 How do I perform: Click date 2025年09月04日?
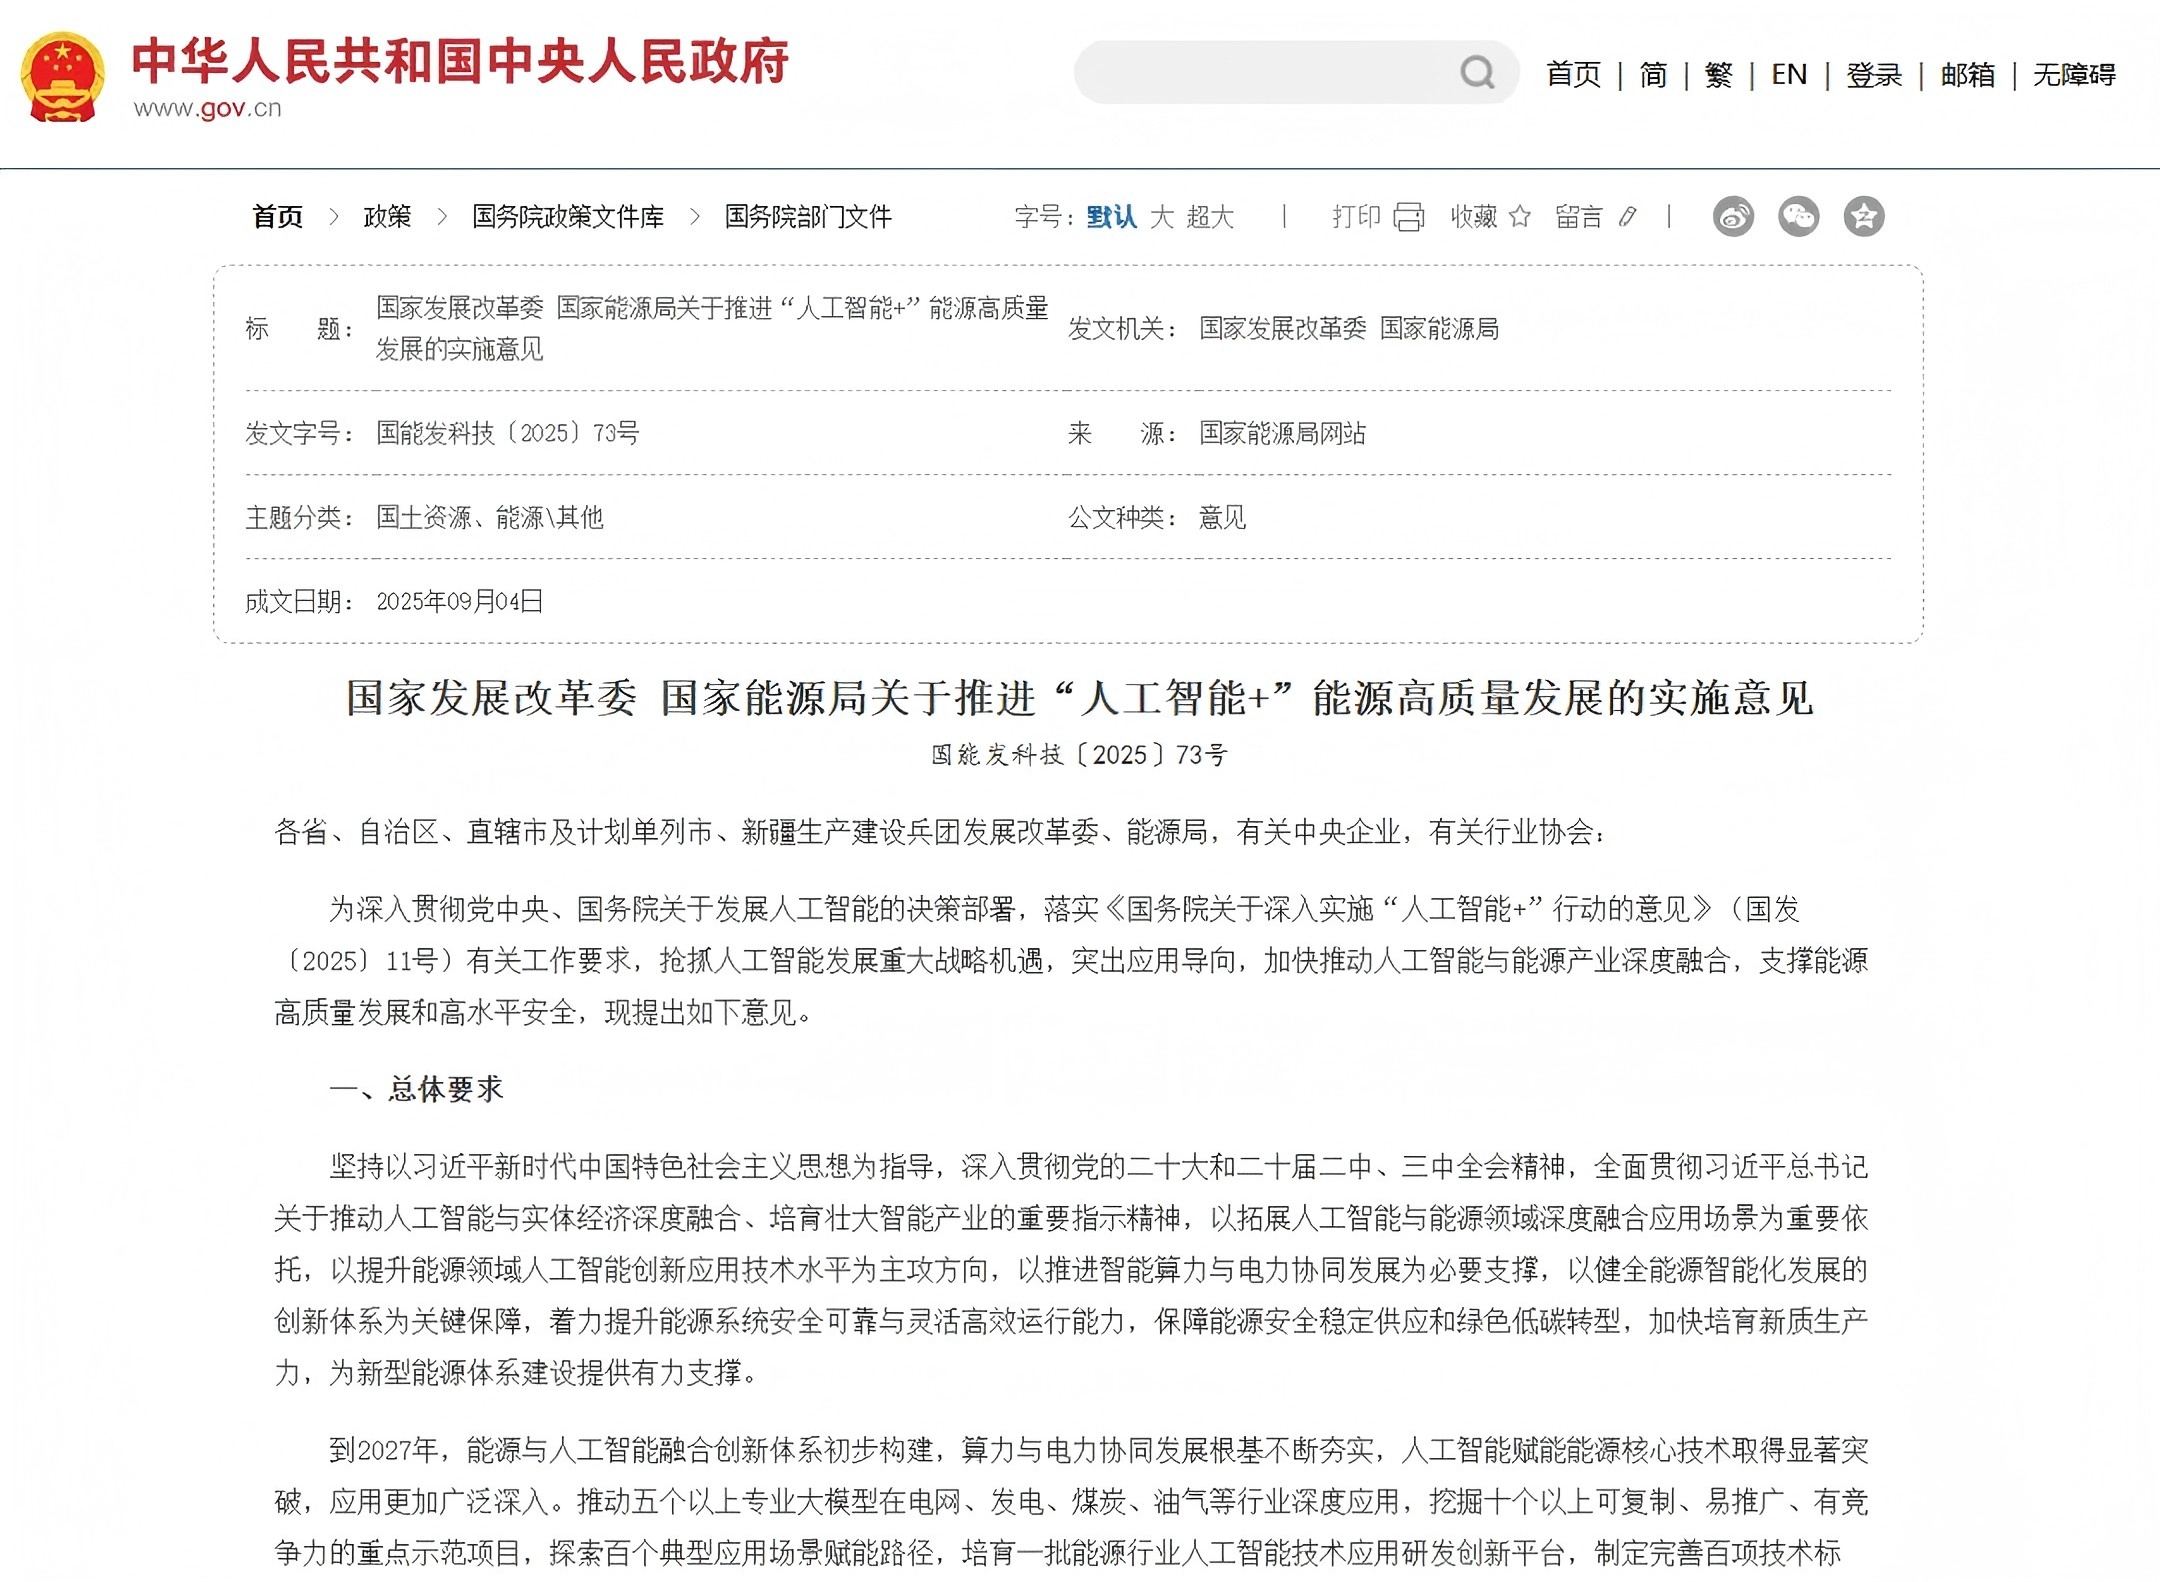pyautogui.click(x=460, y=601)
